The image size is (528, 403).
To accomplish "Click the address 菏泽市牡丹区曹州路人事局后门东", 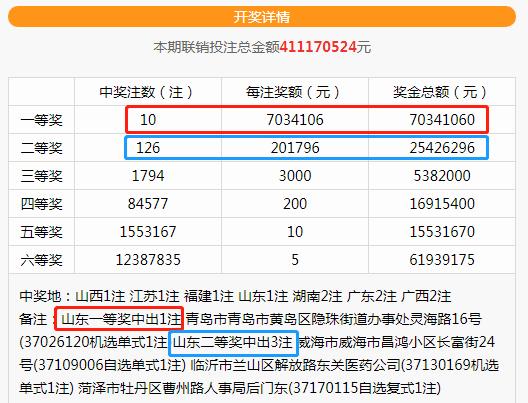I will (x=183, y=388).
